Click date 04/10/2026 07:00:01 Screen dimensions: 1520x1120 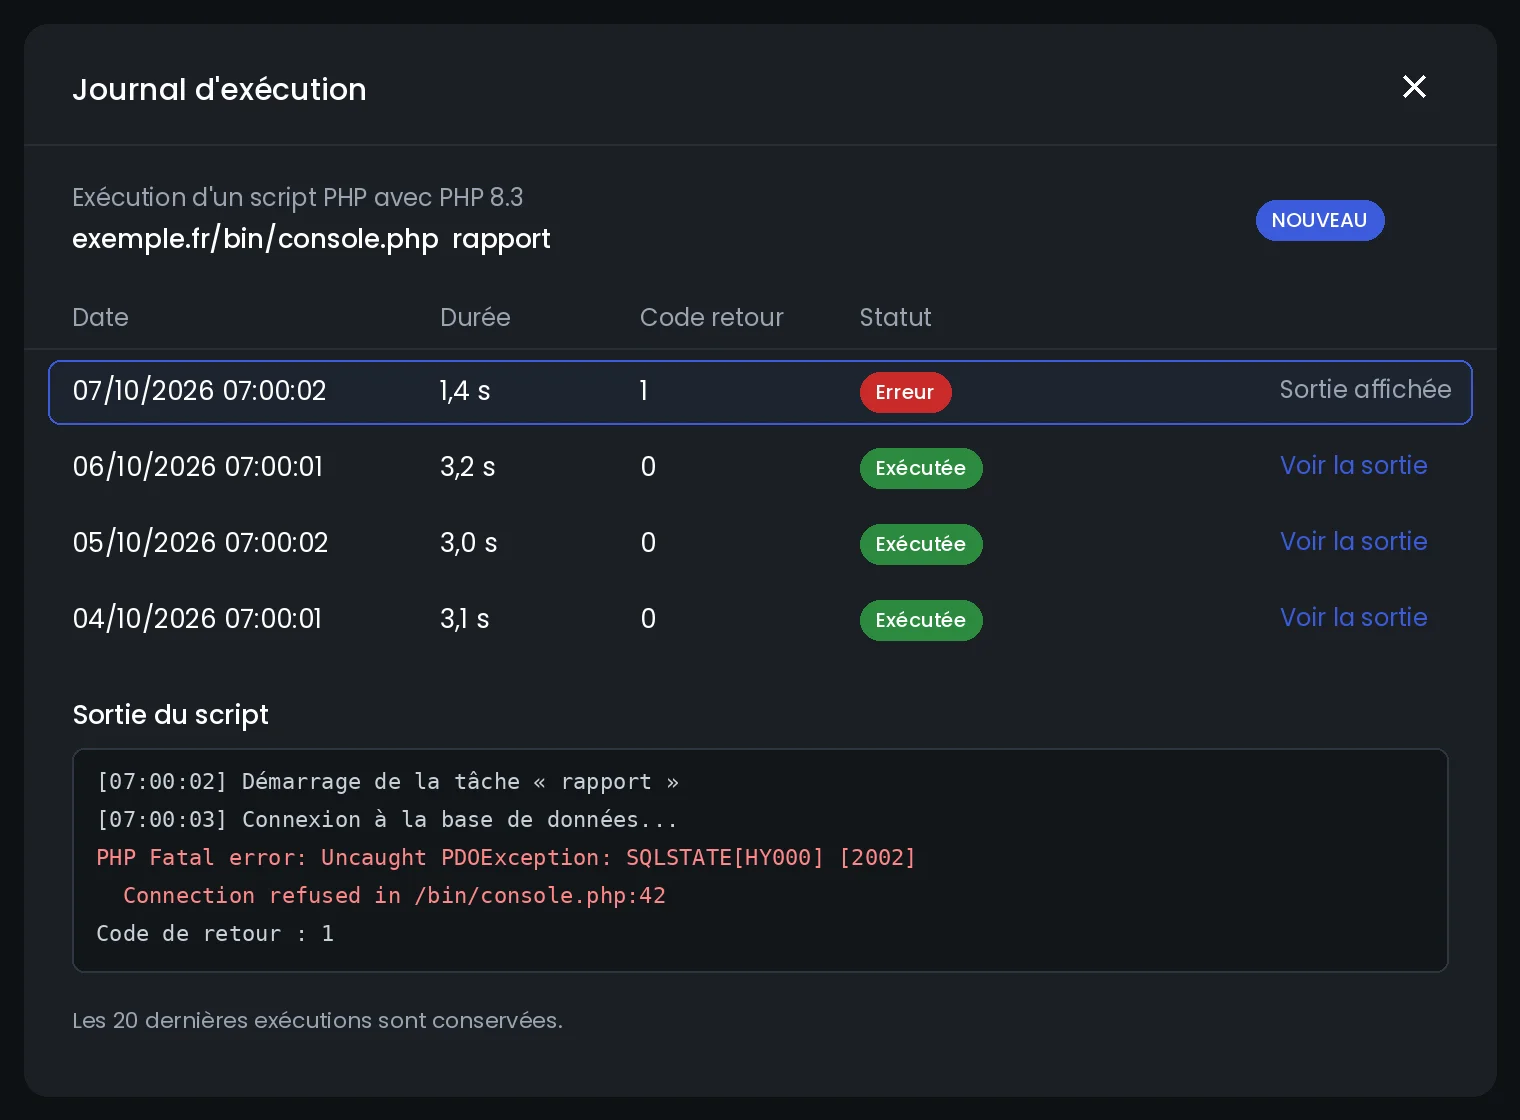pos(197,619)
